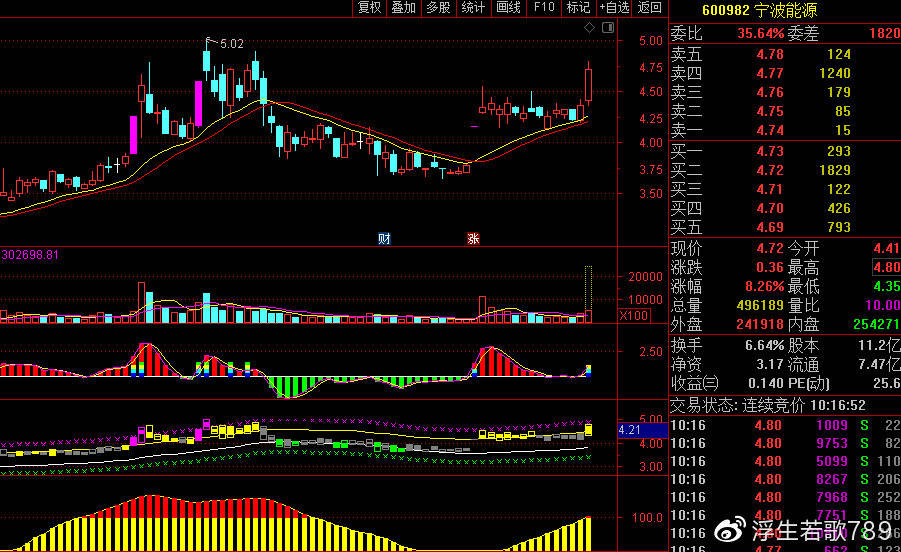Click the X100 volume scale label
The image size is (901, 552).
pyautogui.click(x=633, y=316)
